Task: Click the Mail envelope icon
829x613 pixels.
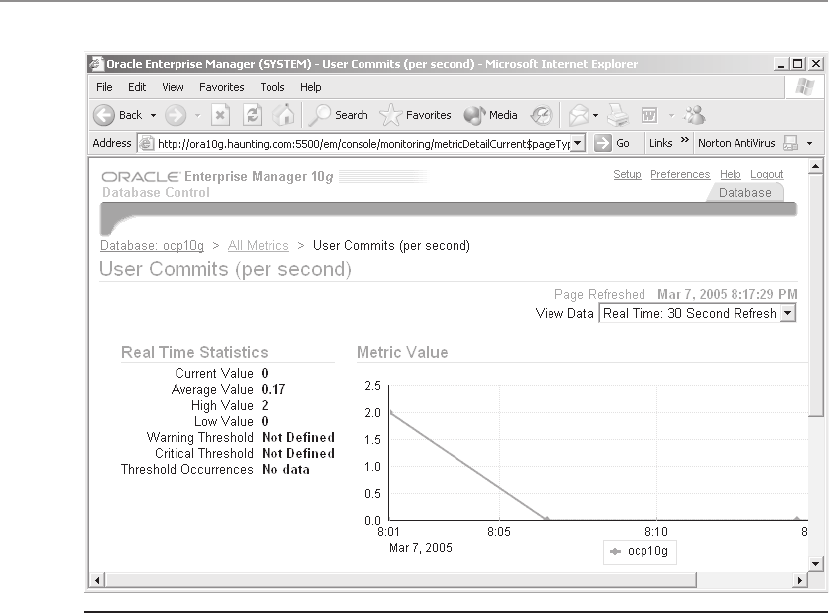Action: click(x=578, y=115)
